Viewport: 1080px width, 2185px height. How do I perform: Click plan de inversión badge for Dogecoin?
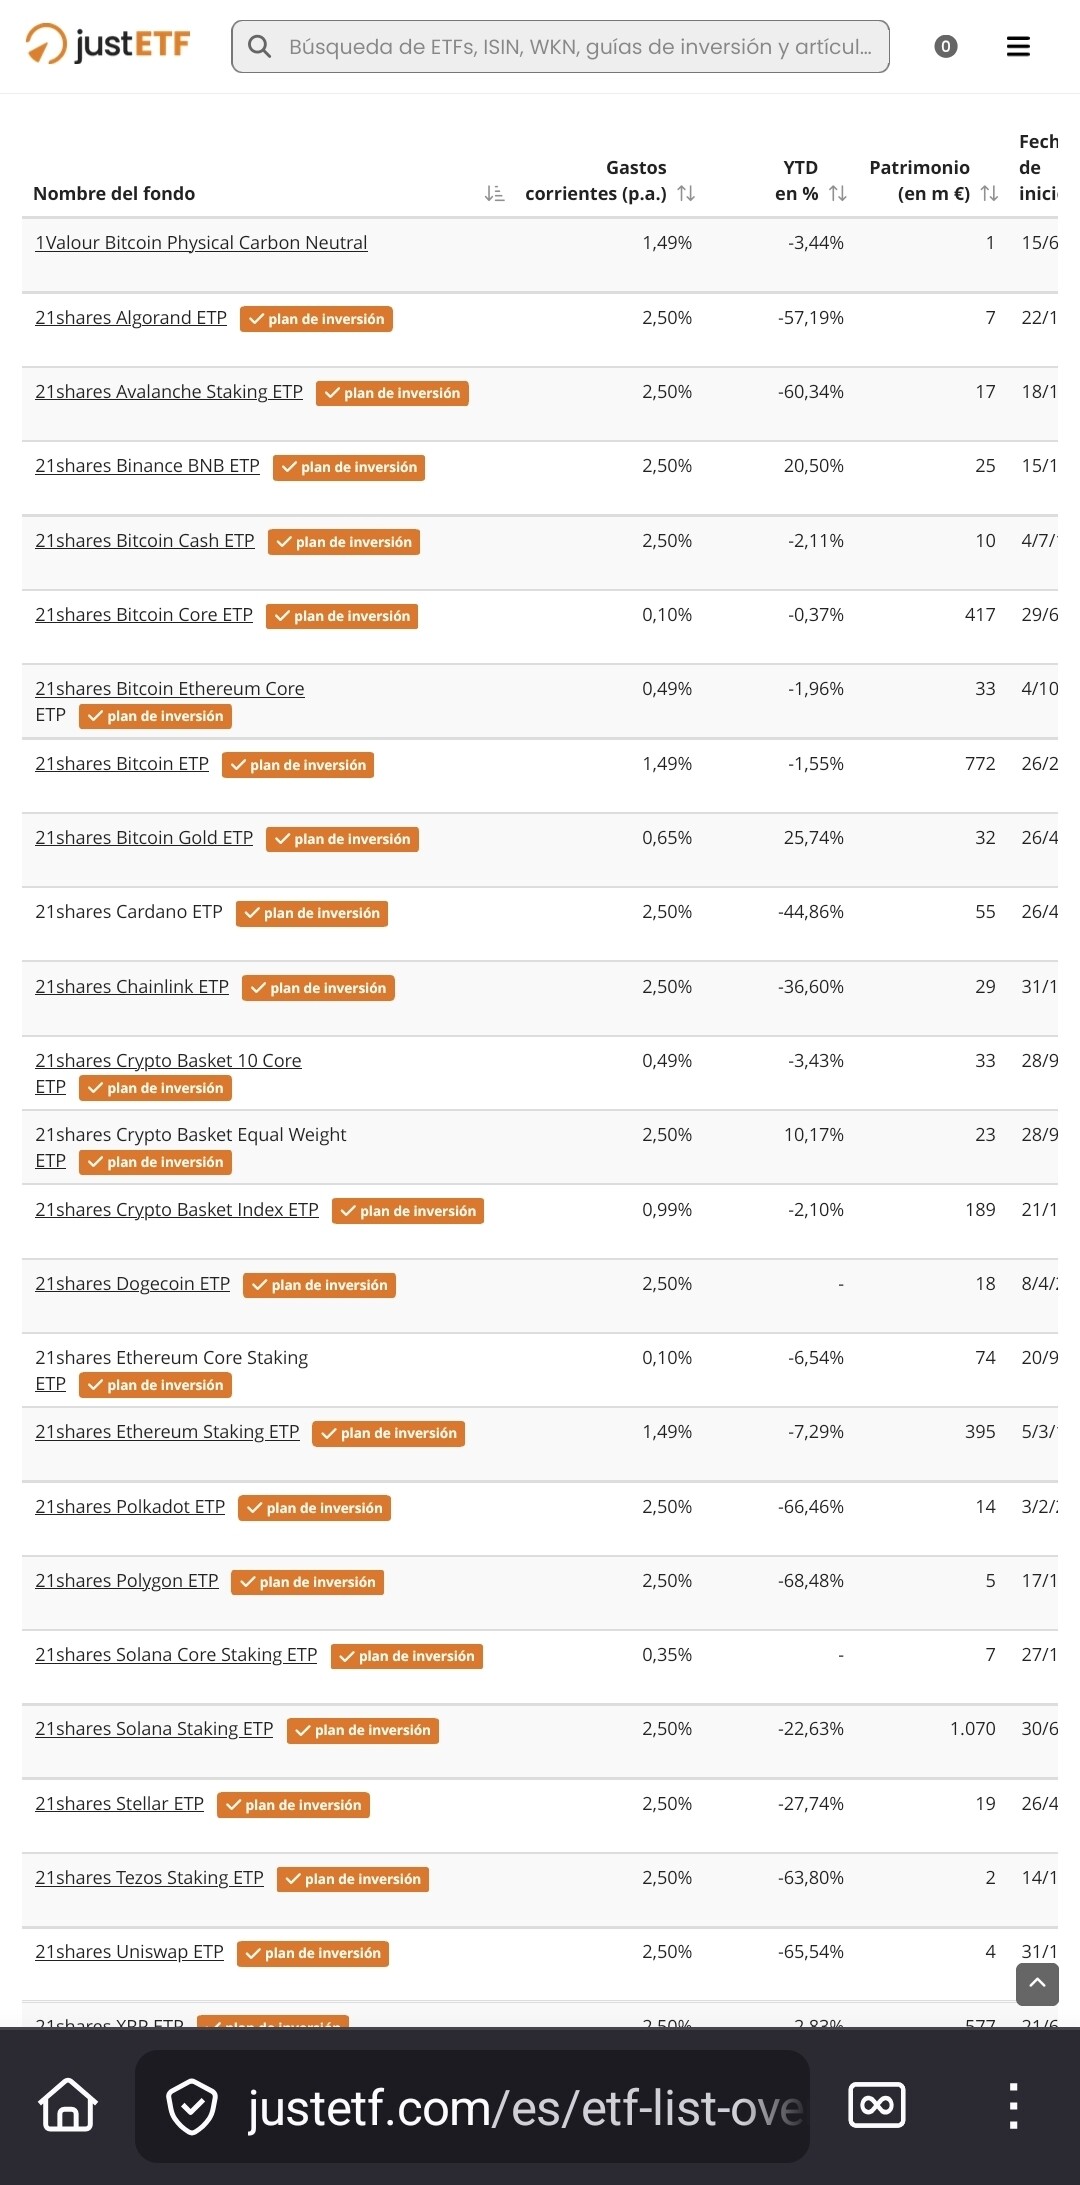click(319, 1285)
